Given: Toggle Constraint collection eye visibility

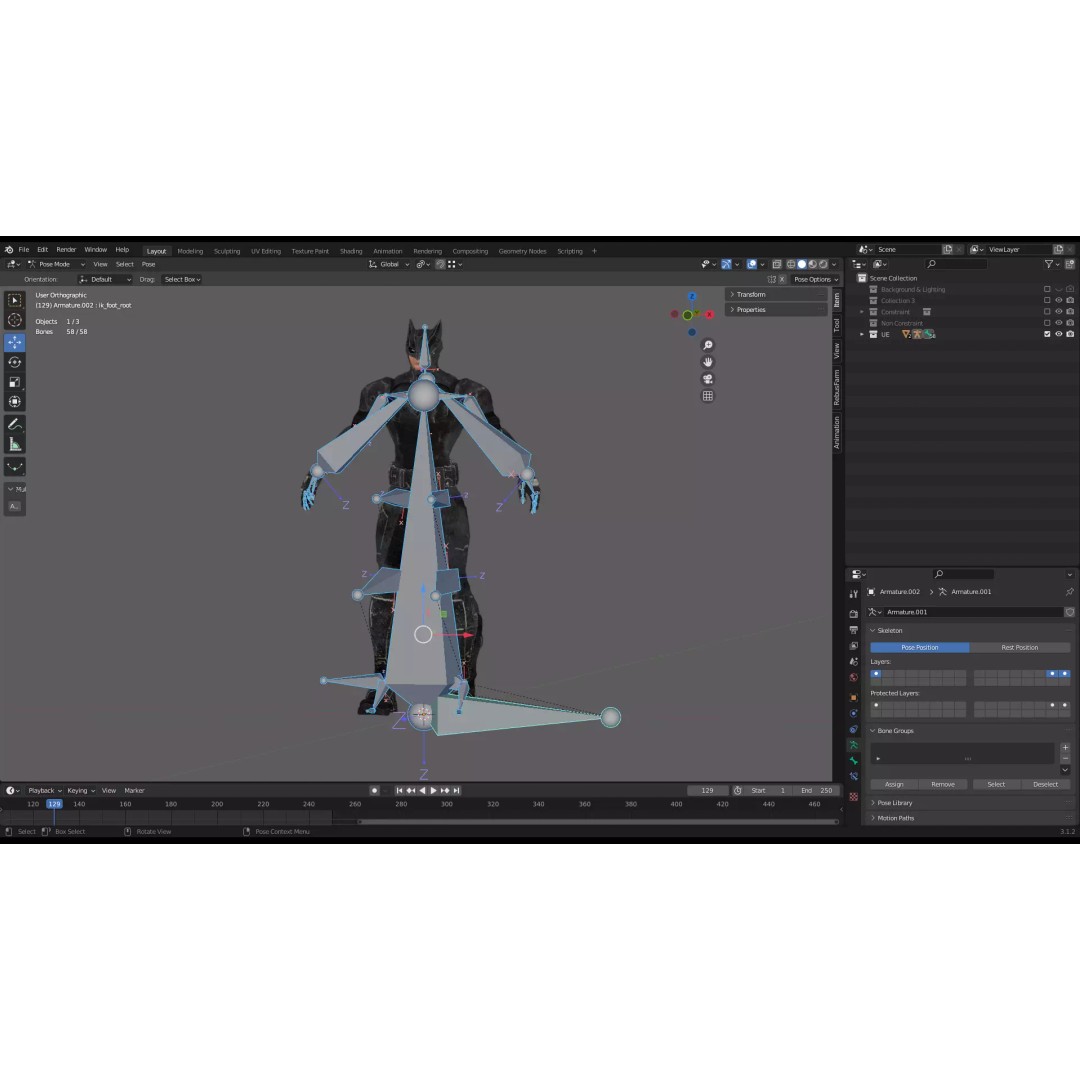Looking at the screenshot, I should click(x=1059, y=311).
